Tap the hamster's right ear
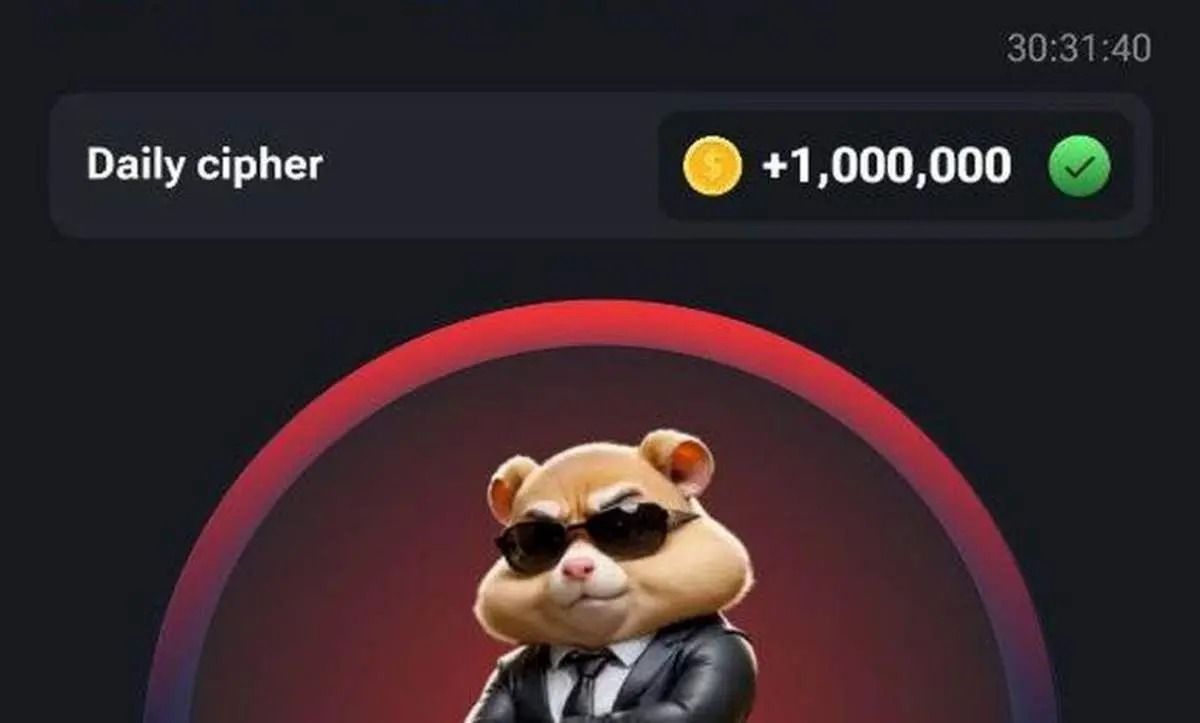Image resolution: width=1200 pixels, height=723 pixels. pyautogui.click(x=680, y=461)
